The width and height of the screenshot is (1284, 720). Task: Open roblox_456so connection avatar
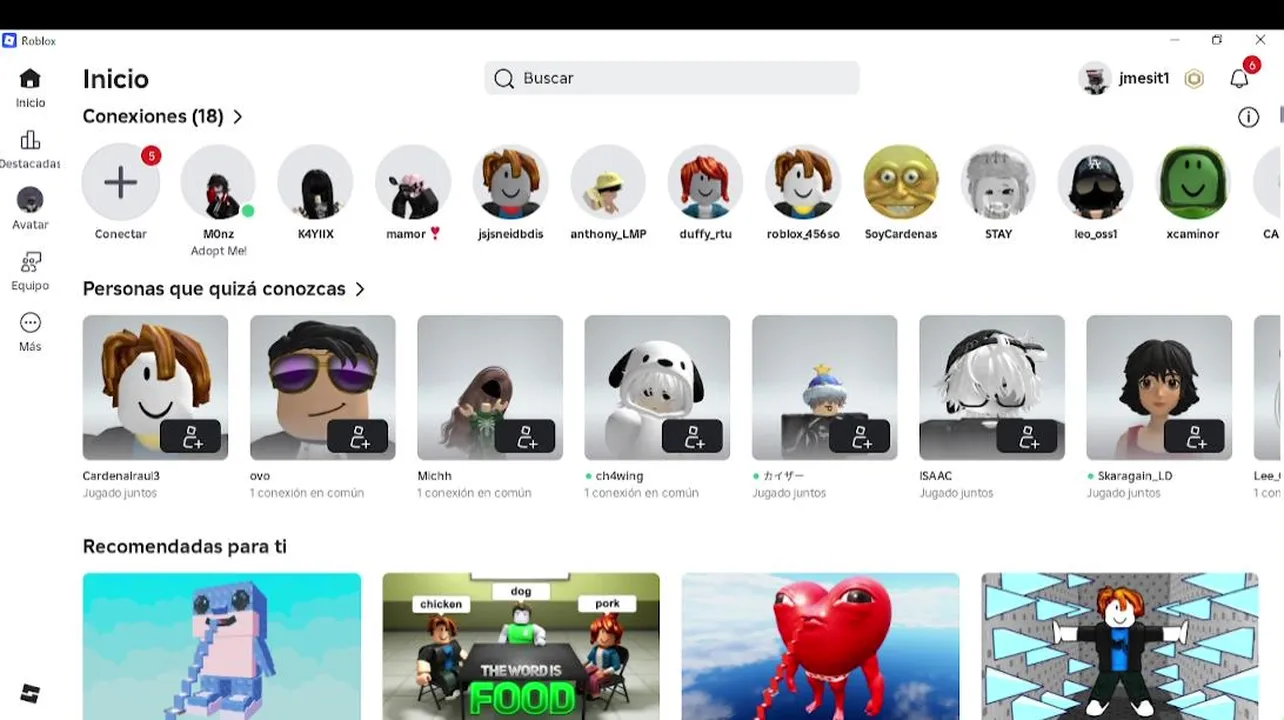pyautogui.click(x=803, y=182)
